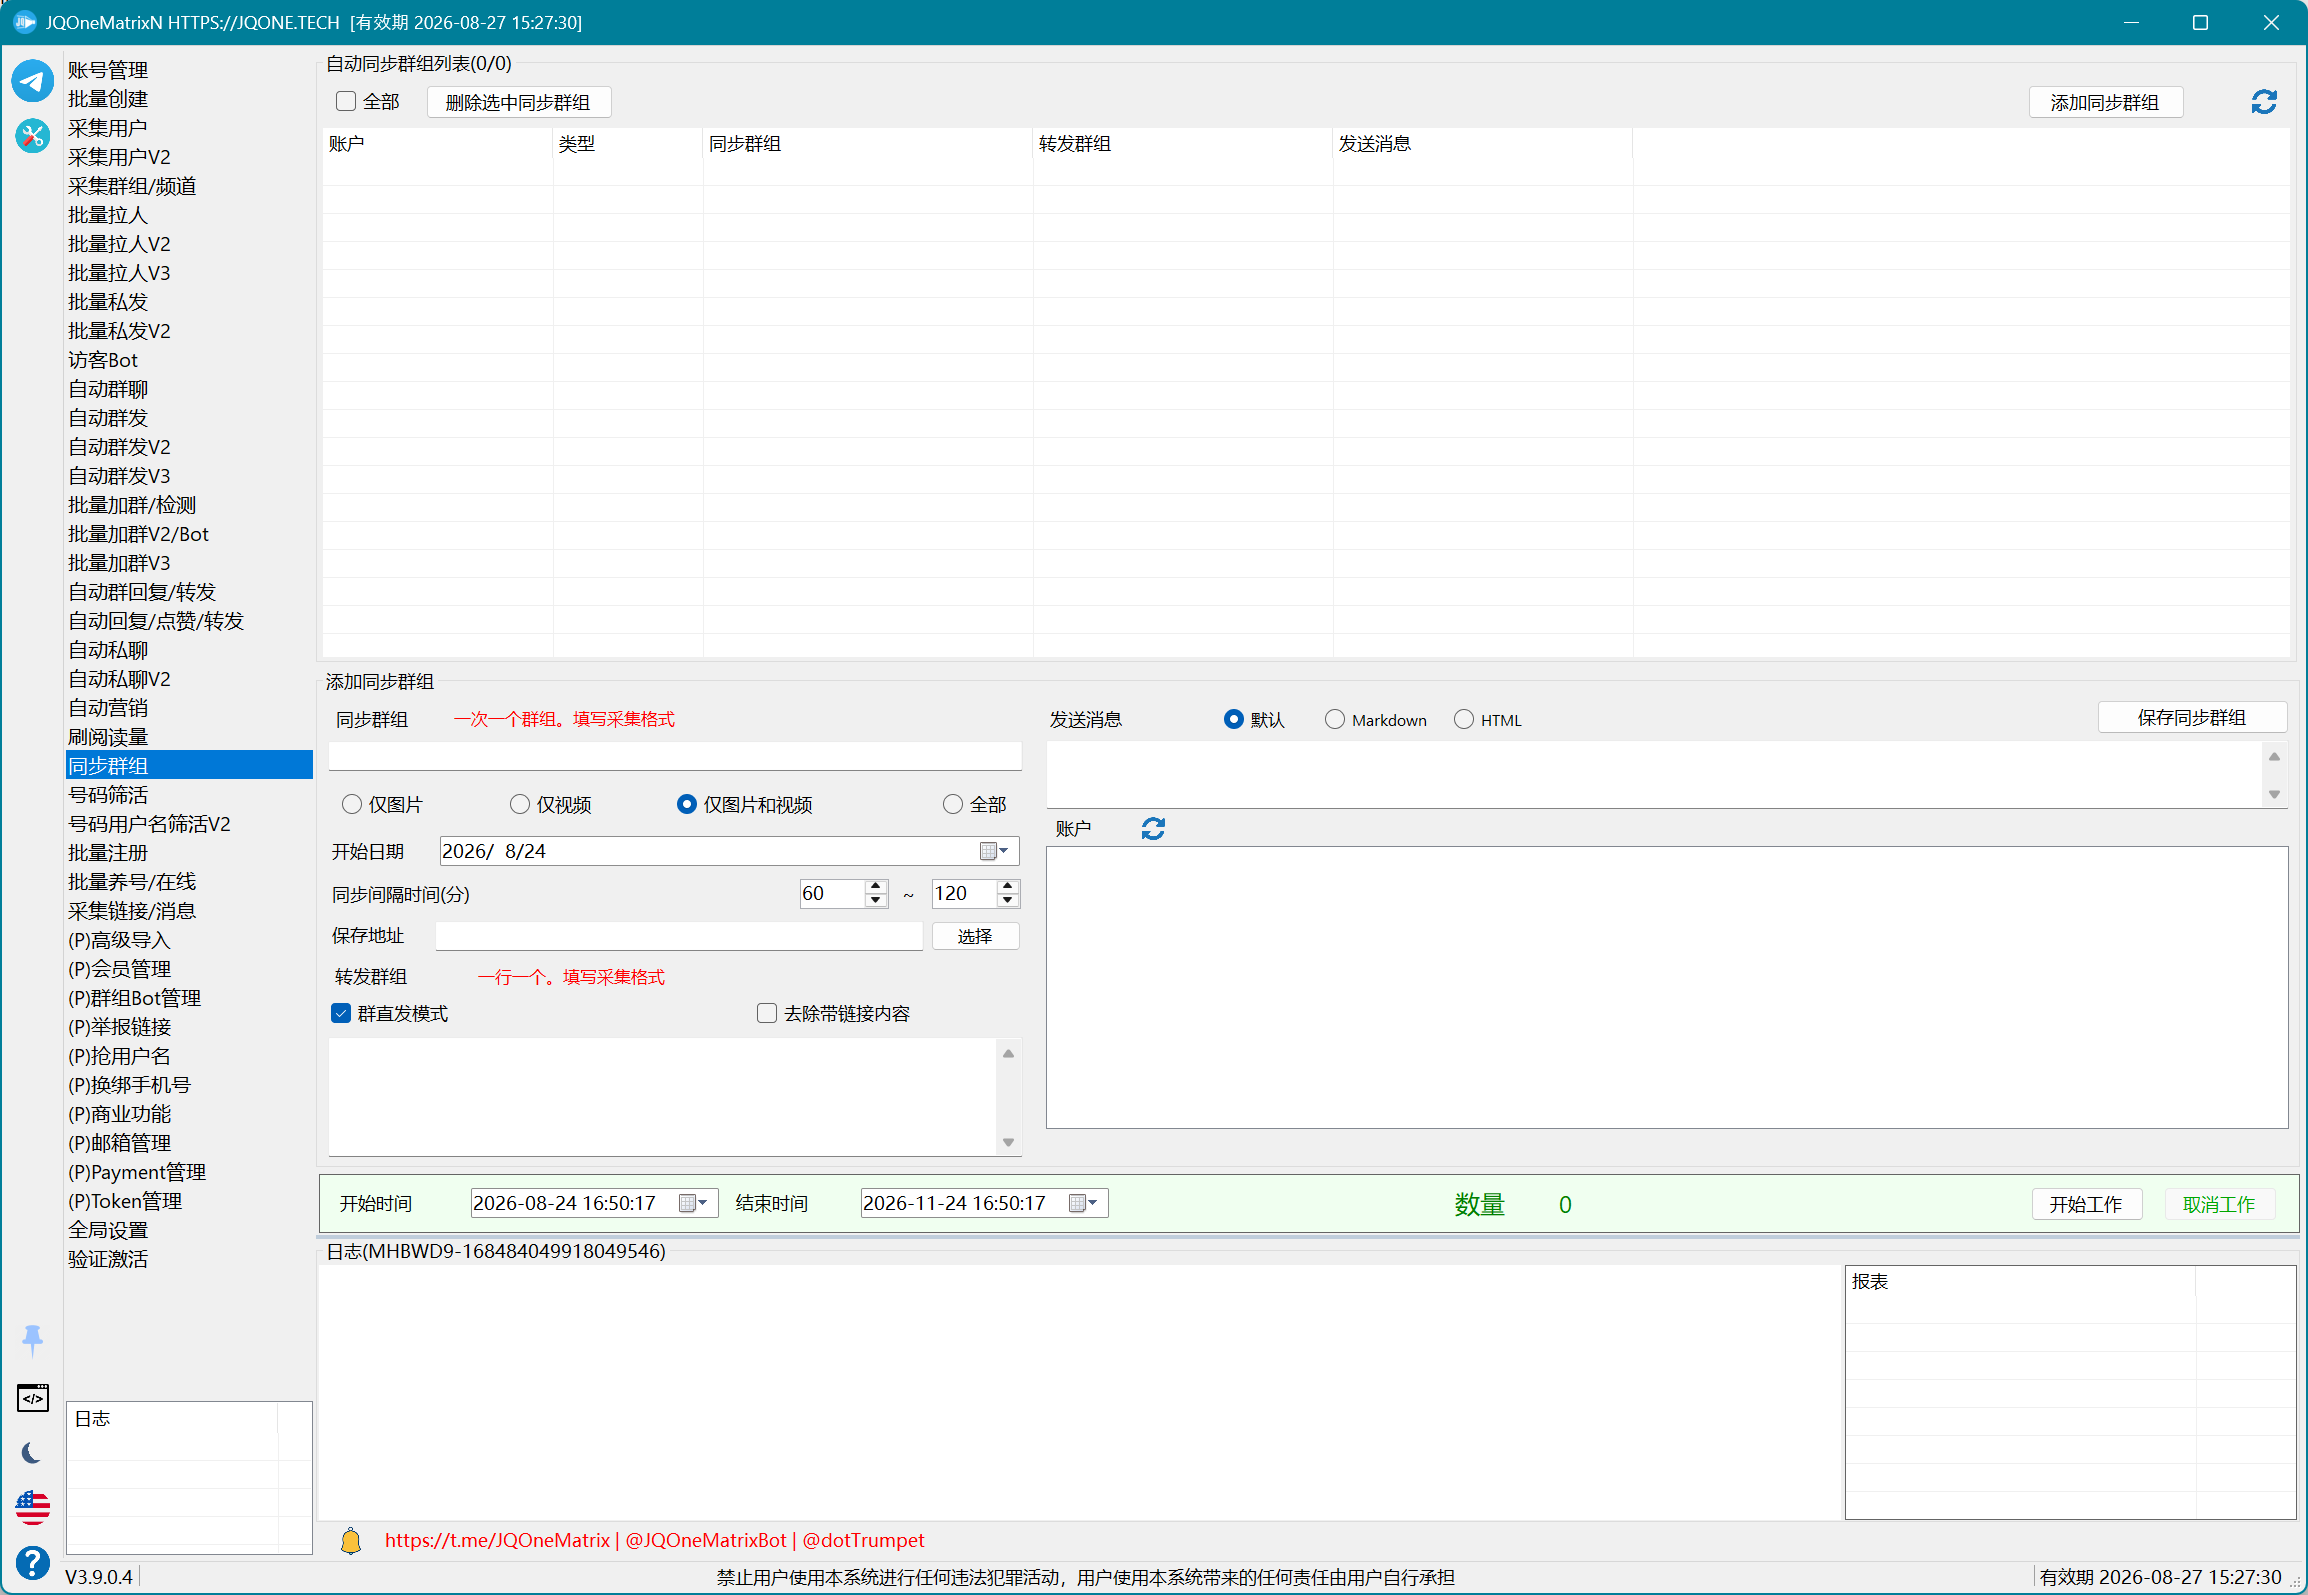Refresh the sync group list
This screenshot has height=1595, width=2308.
(2264, 102)
